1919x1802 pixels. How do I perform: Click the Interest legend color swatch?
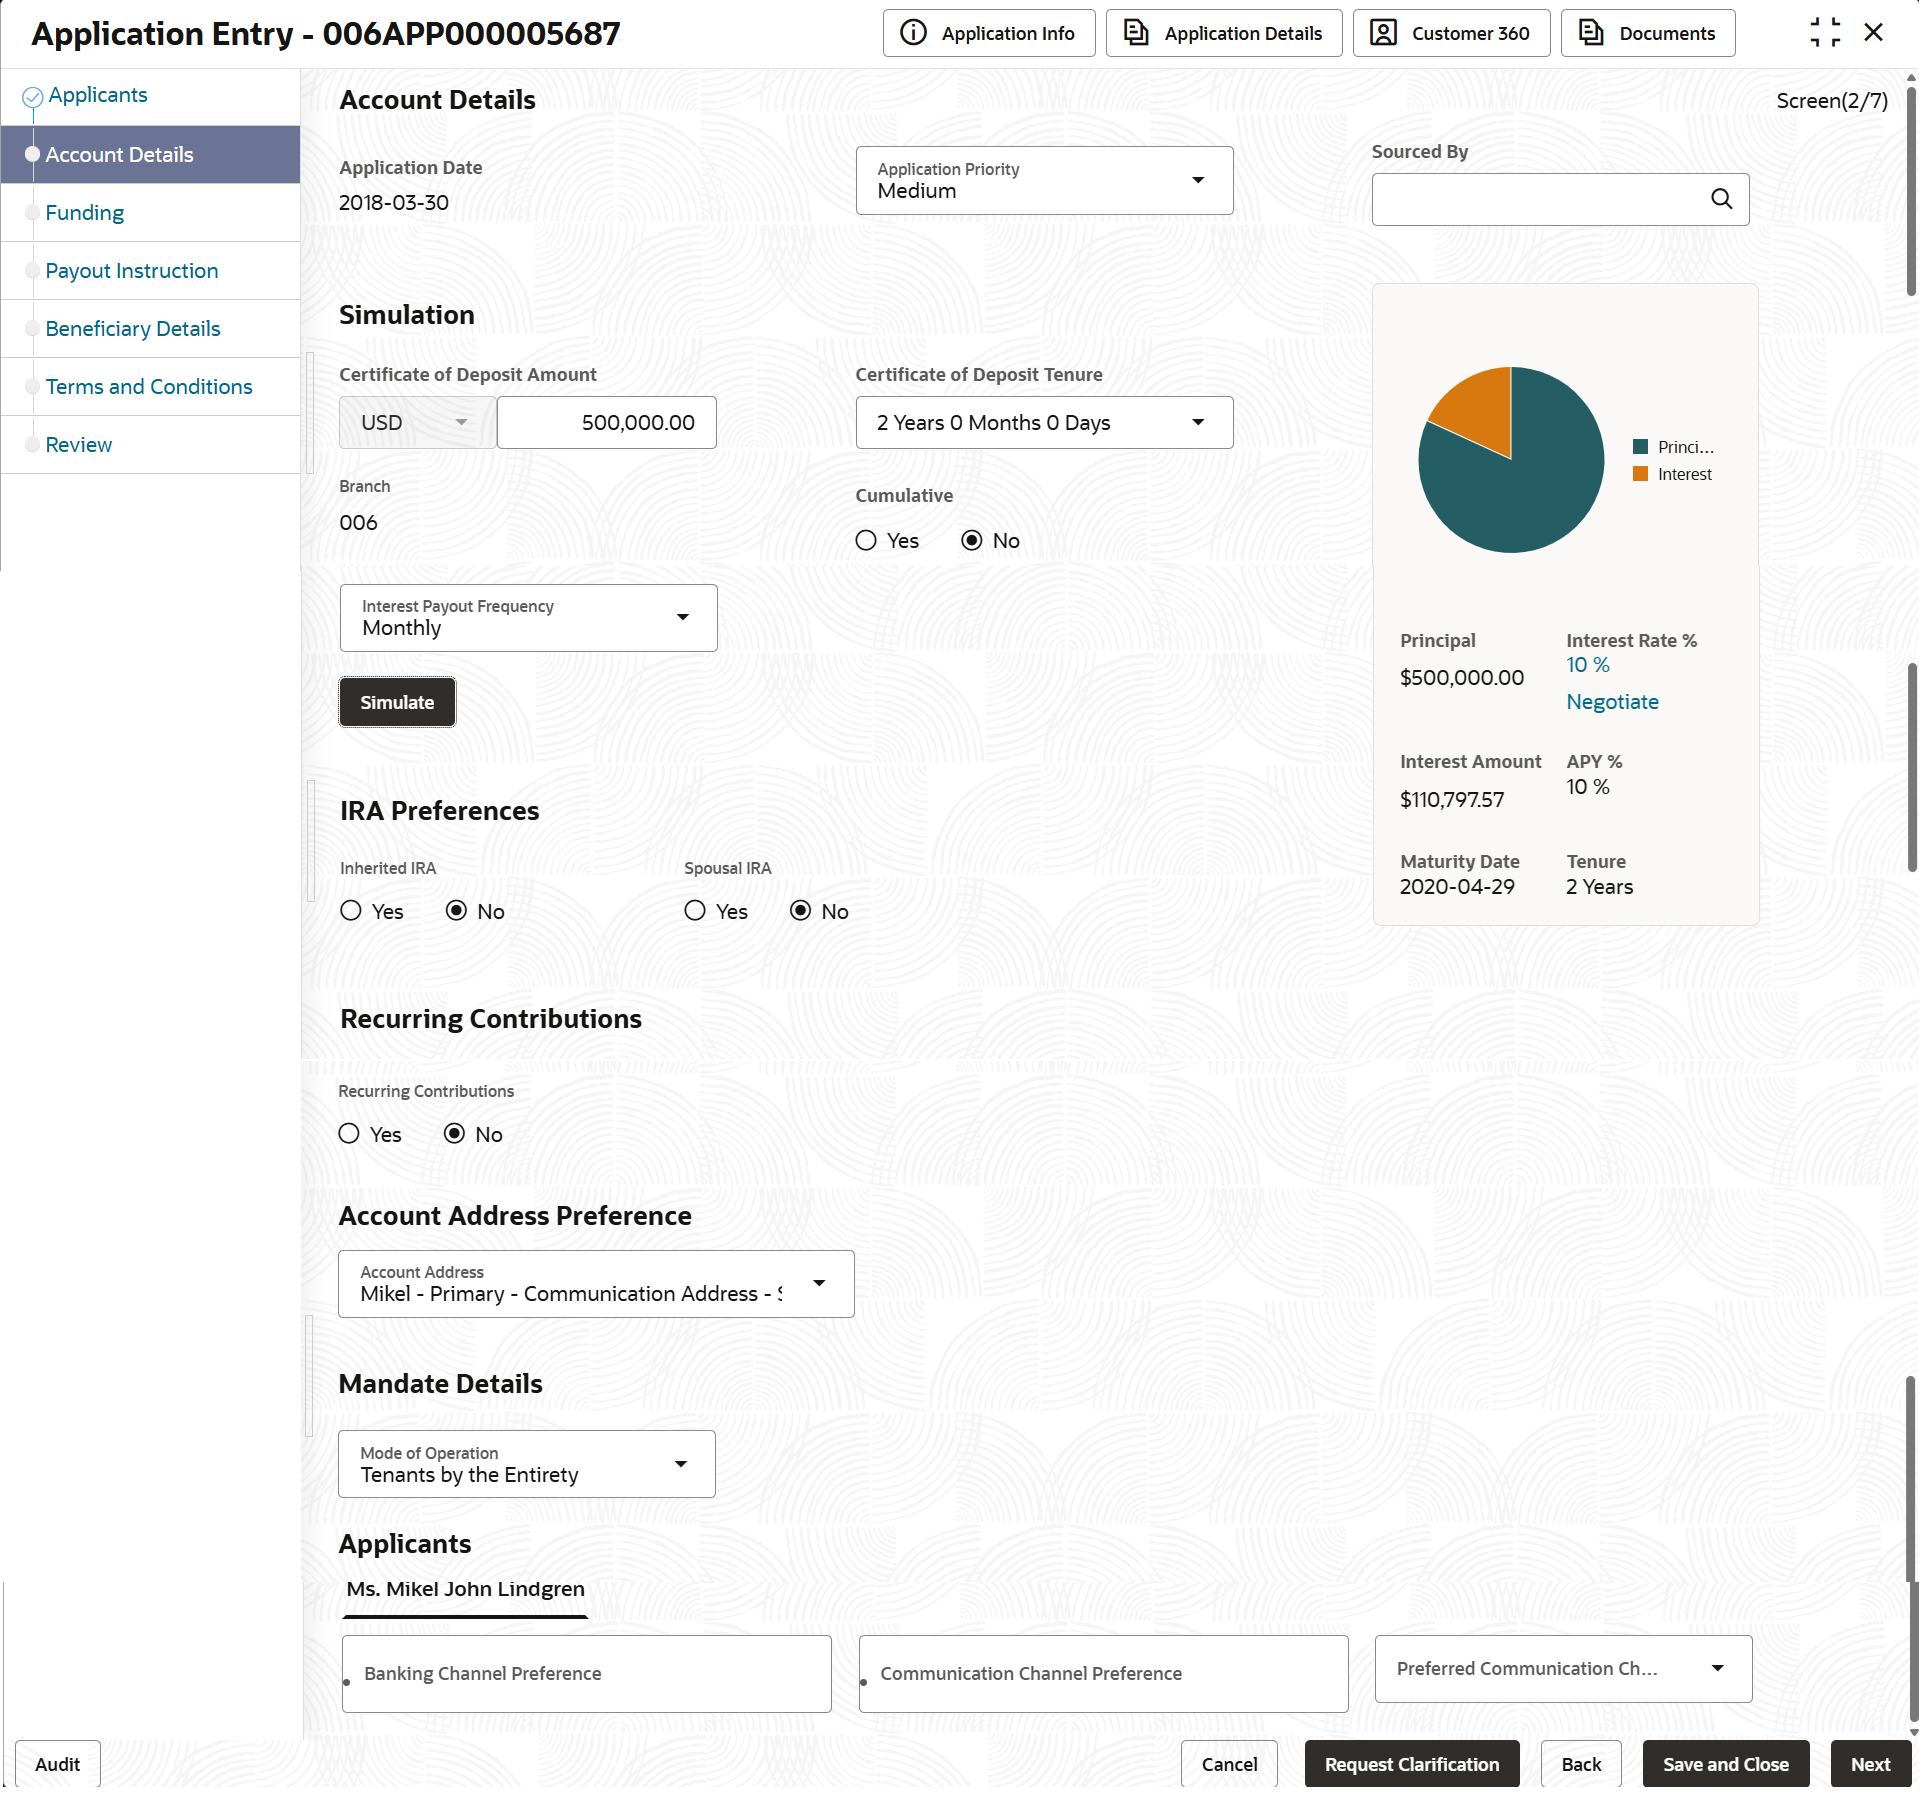click(x=1640, y=474)
